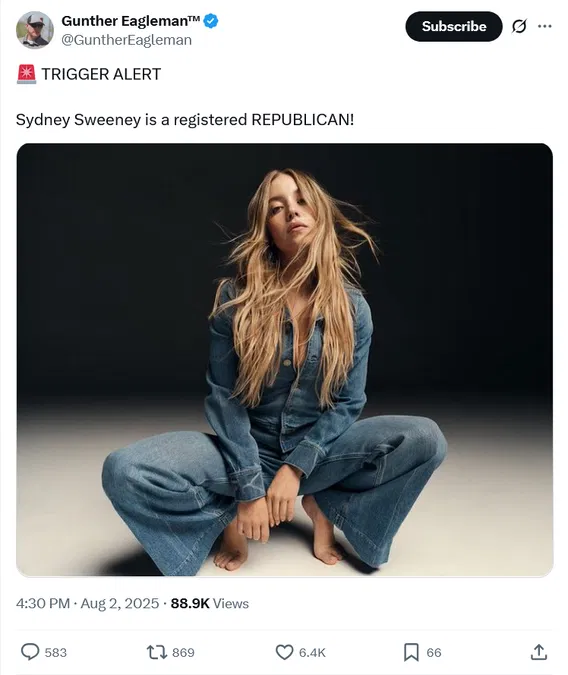This screenshot has width=568, height=675.
Task: Click the reply speech bubble icon
Action: (30, 652)
